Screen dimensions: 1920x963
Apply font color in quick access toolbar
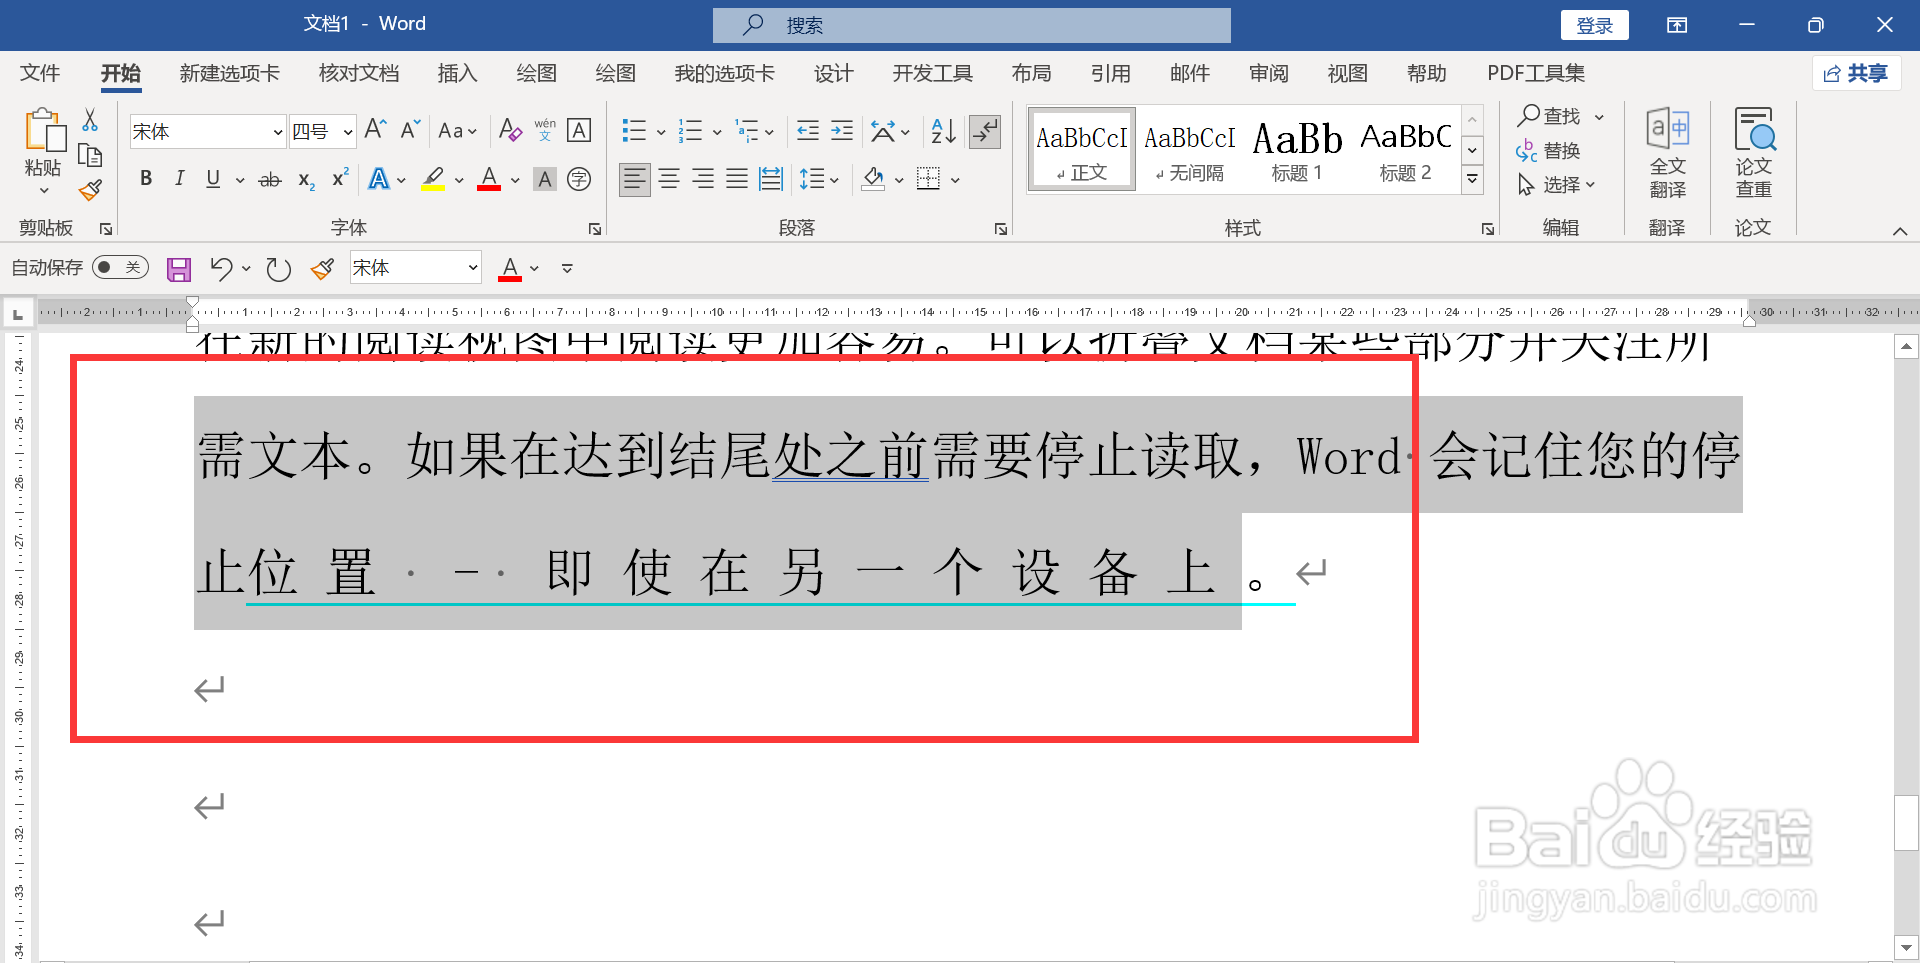coord(510,269)
